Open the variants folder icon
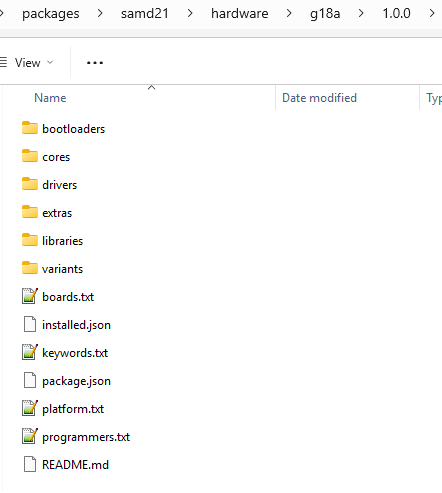Image resolution: width=442 pixels, height=493 pixels. pyautogui.click(x=30, y=268)
